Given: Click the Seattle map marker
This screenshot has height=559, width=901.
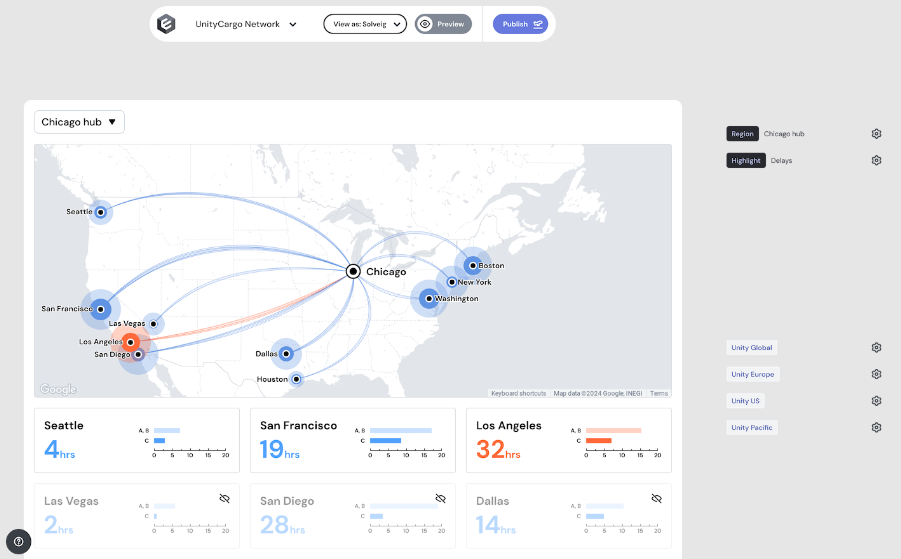Looking at the screenshot, I should click(x=101, y=213).
